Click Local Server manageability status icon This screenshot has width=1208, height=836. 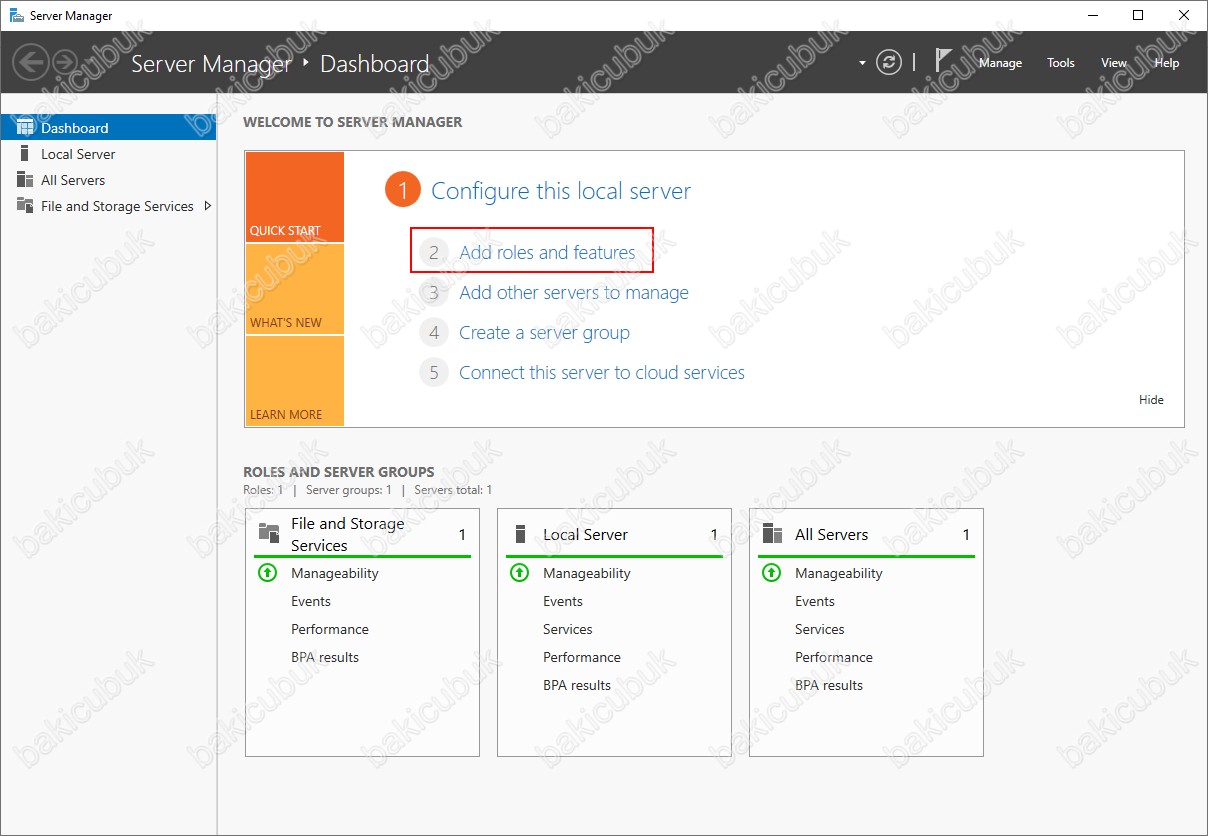[x=519, y=573]
